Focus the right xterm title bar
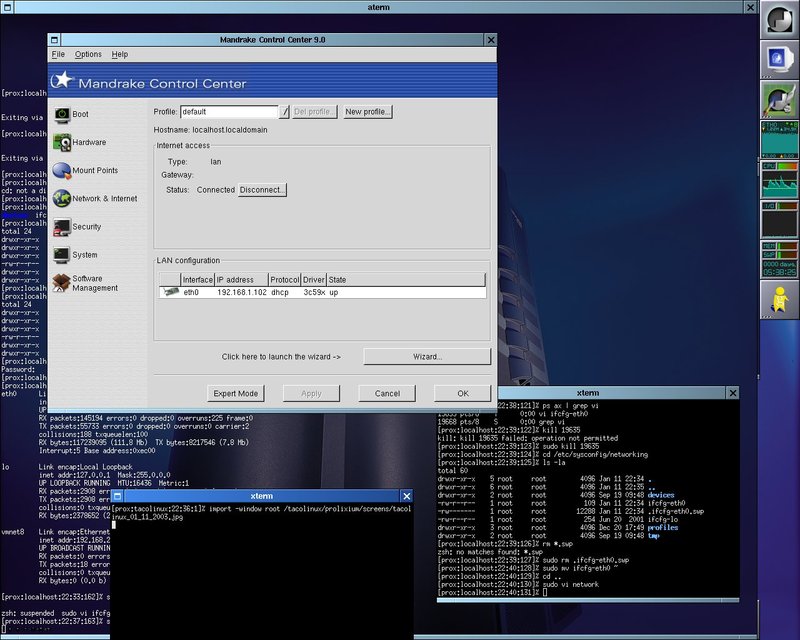800x640 pixels. [588, 393]
